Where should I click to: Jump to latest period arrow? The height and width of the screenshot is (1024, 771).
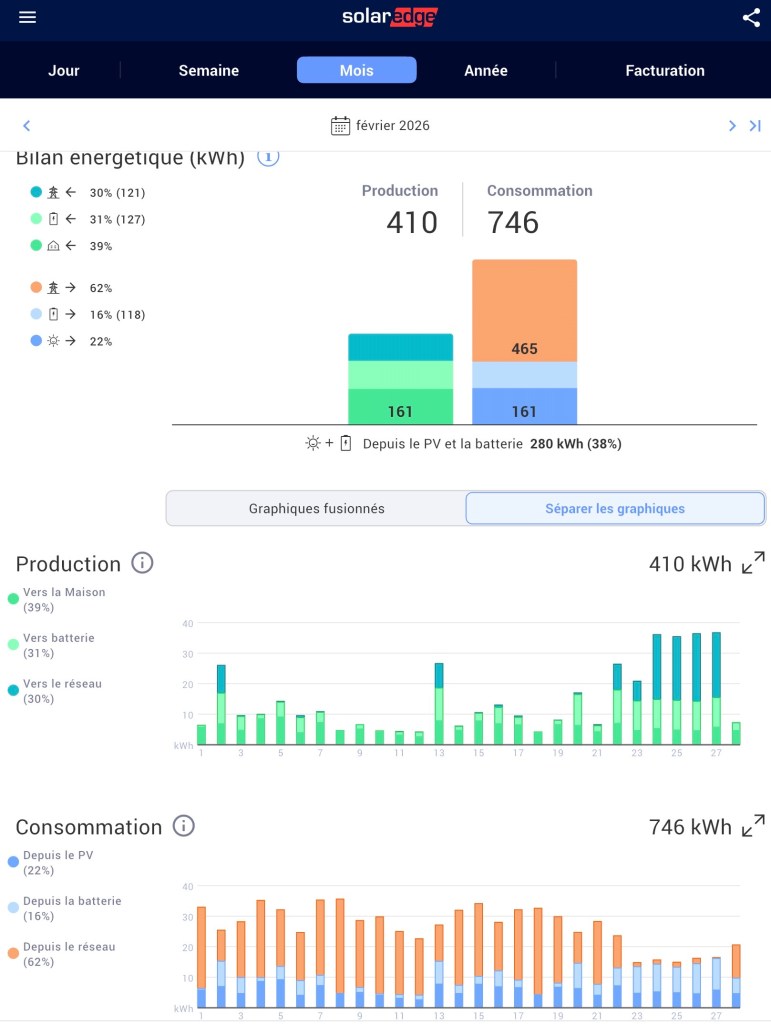[755, 126]
